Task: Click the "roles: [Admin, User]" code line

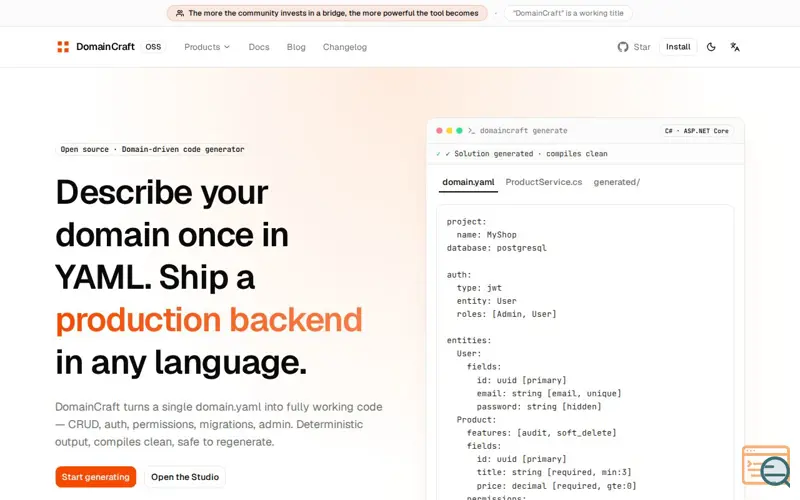Action: [506, 314]
